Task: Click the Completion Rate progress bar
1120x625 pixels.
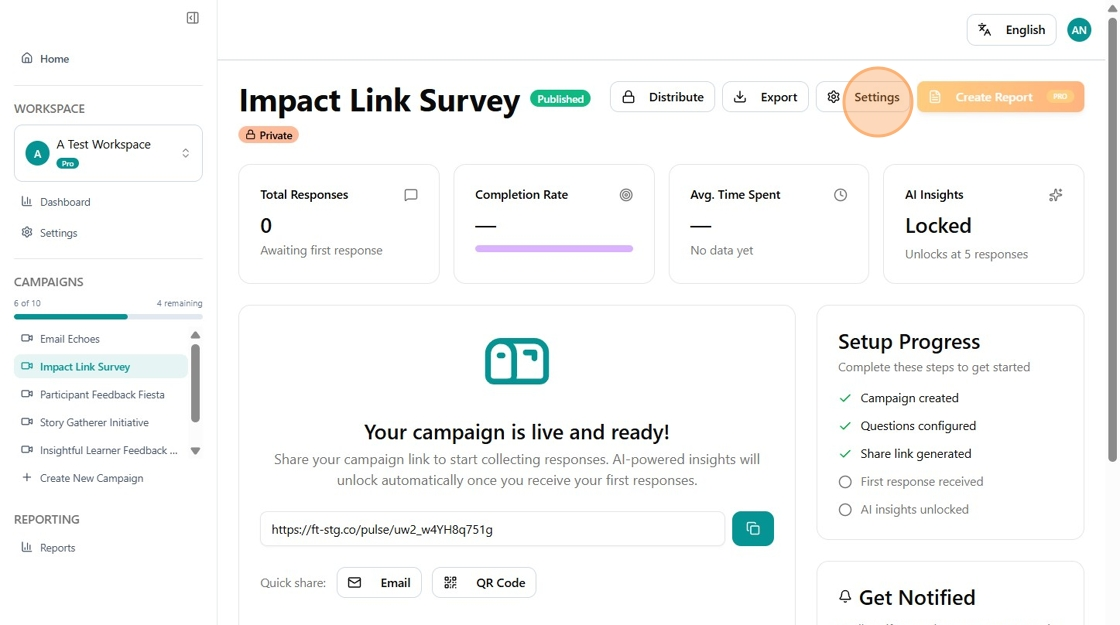Action: [554, 249]
